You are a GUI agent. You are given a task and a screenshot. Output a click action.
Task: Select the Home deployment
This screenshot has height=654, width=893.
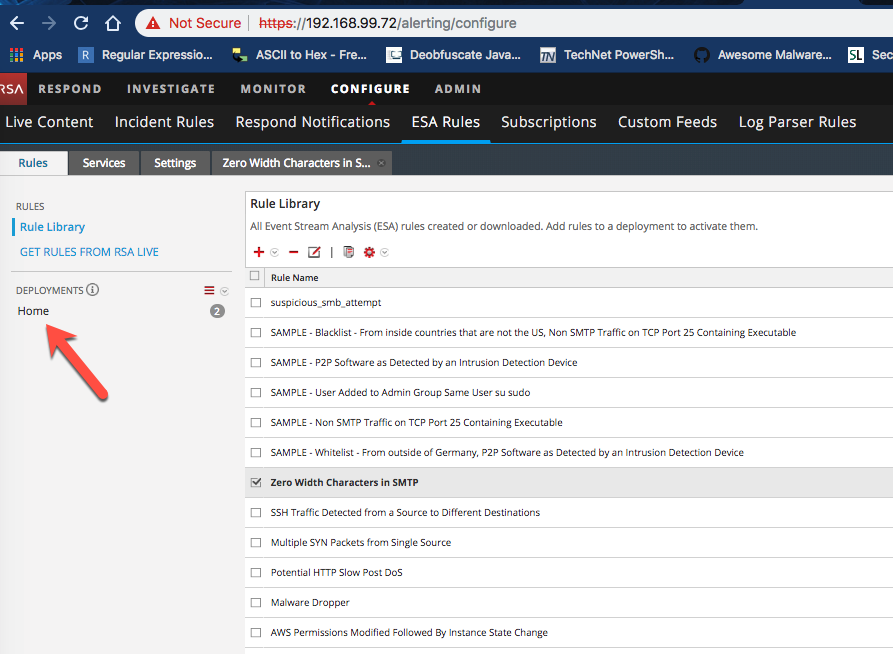point(33,311)
